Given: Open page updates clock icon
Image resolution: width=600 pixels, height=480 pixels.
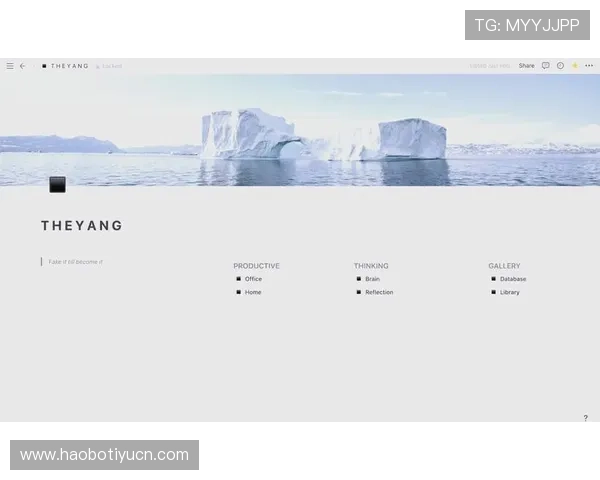Looking at the screenshot, I should 560,66.
